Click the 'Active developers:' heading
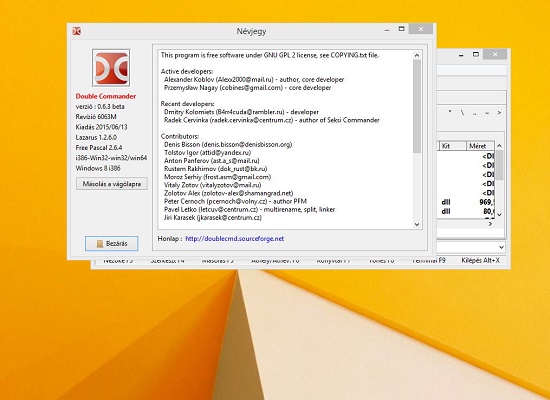550x400 pixels. coord(187,71)
